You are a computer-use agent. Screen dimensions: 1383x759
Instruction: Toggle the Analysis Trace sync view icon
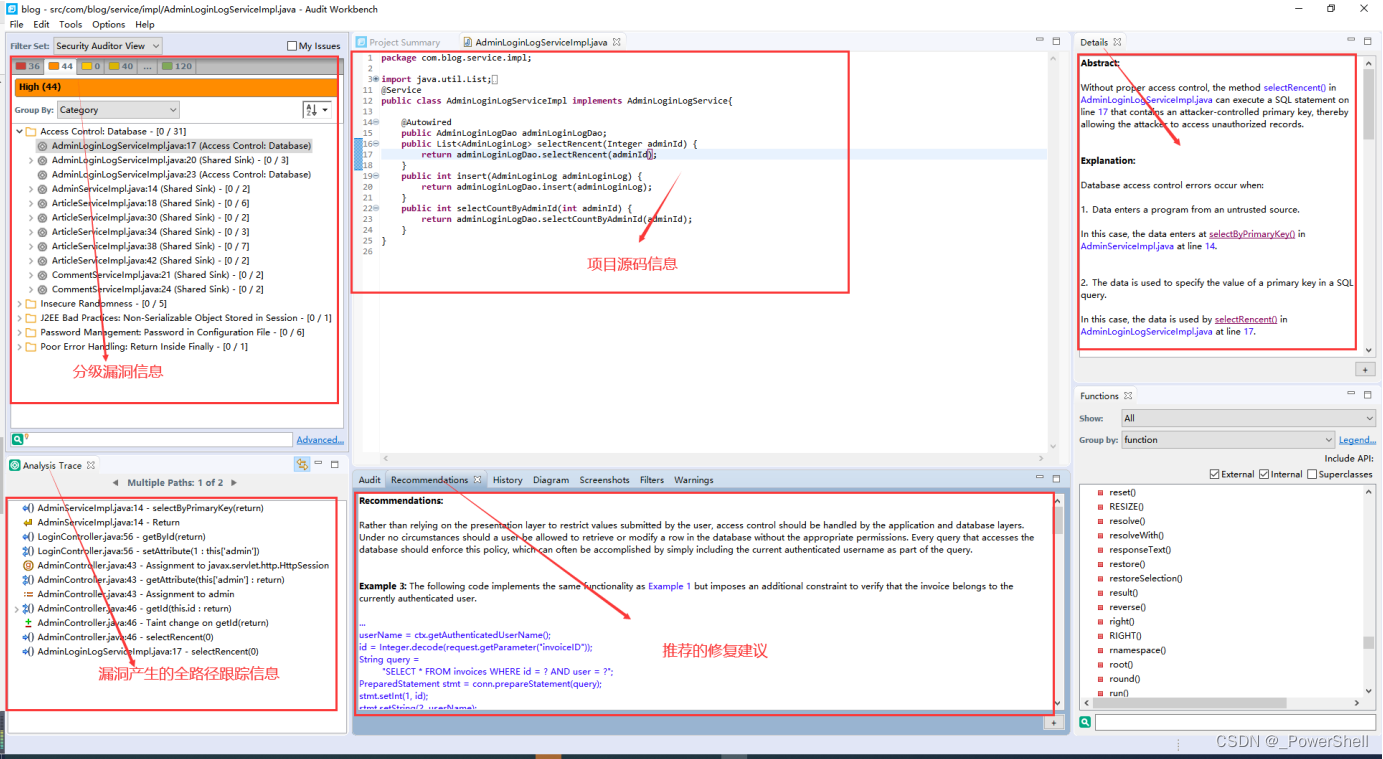click(x=302, y=464)
